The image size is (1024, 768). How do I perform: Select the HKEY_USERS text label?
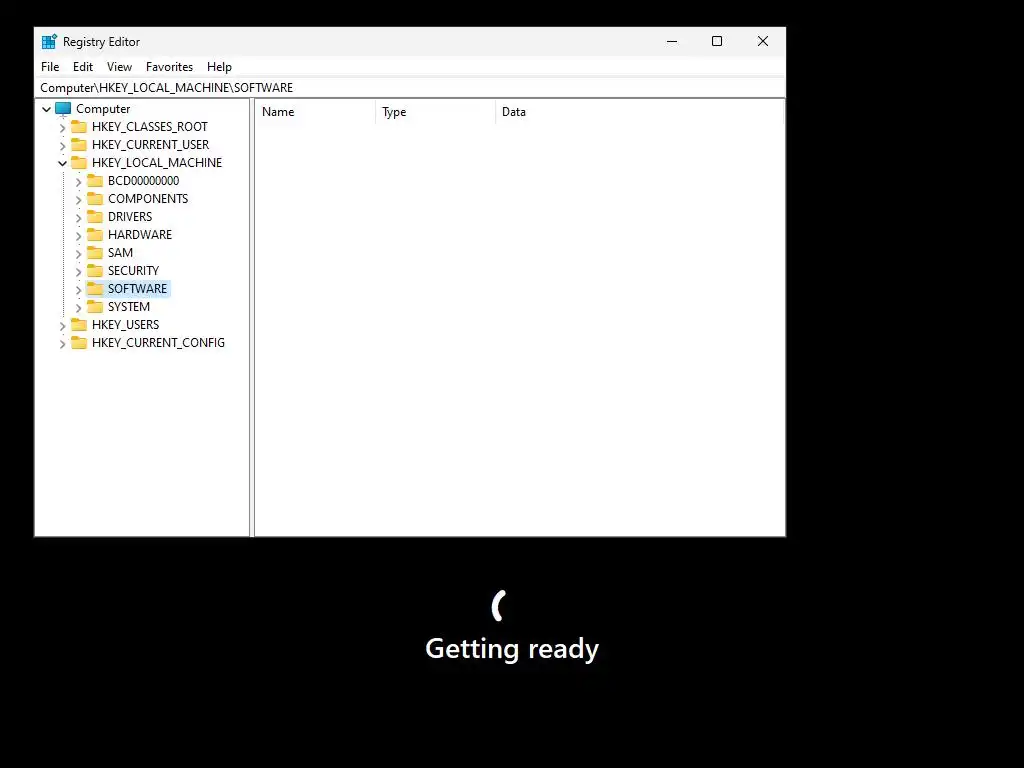pos(125,325)
